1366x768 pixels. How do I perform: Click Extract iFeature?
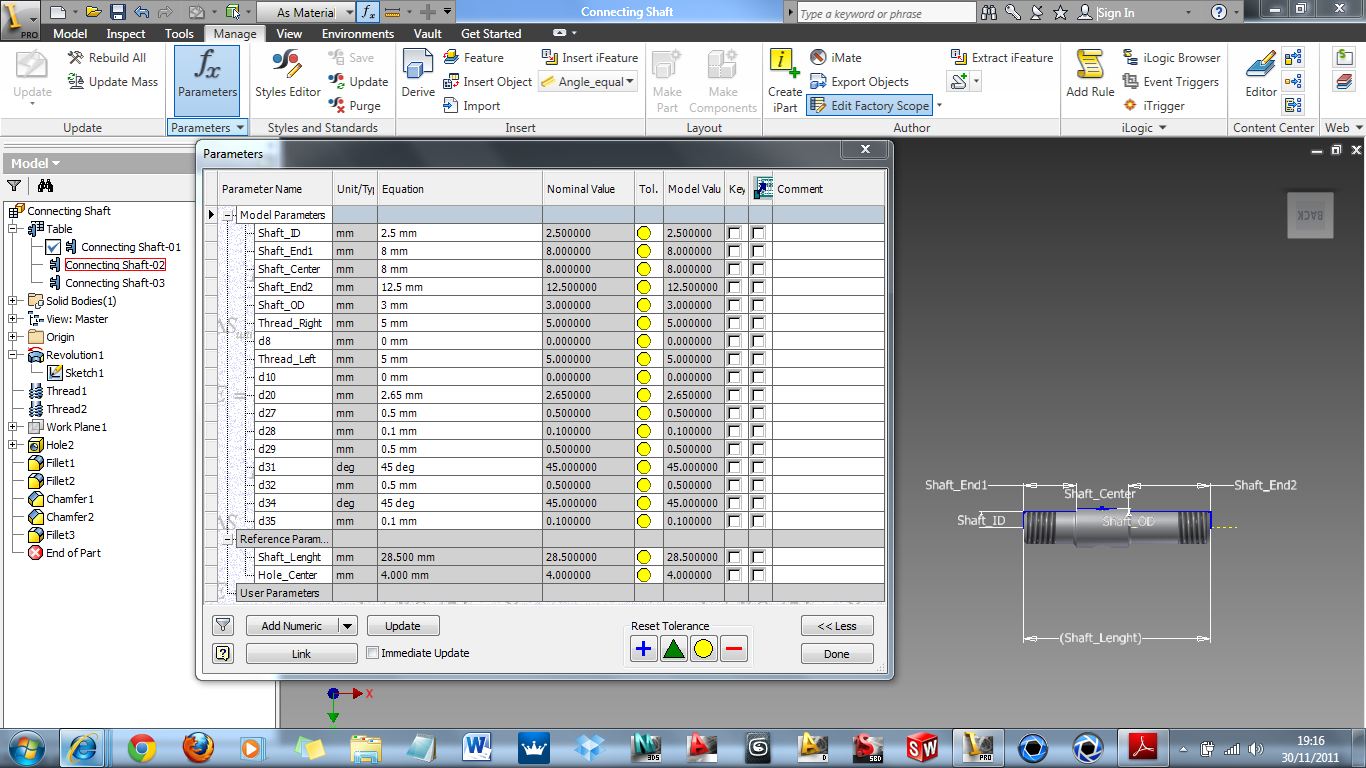1001,58
